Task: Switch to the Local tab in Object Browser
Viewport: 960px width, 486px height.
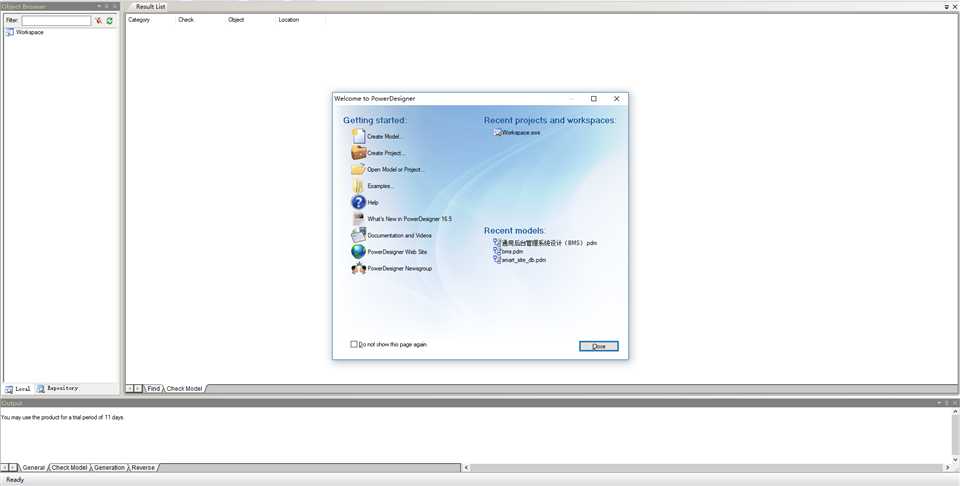Action: pos(18,389)
